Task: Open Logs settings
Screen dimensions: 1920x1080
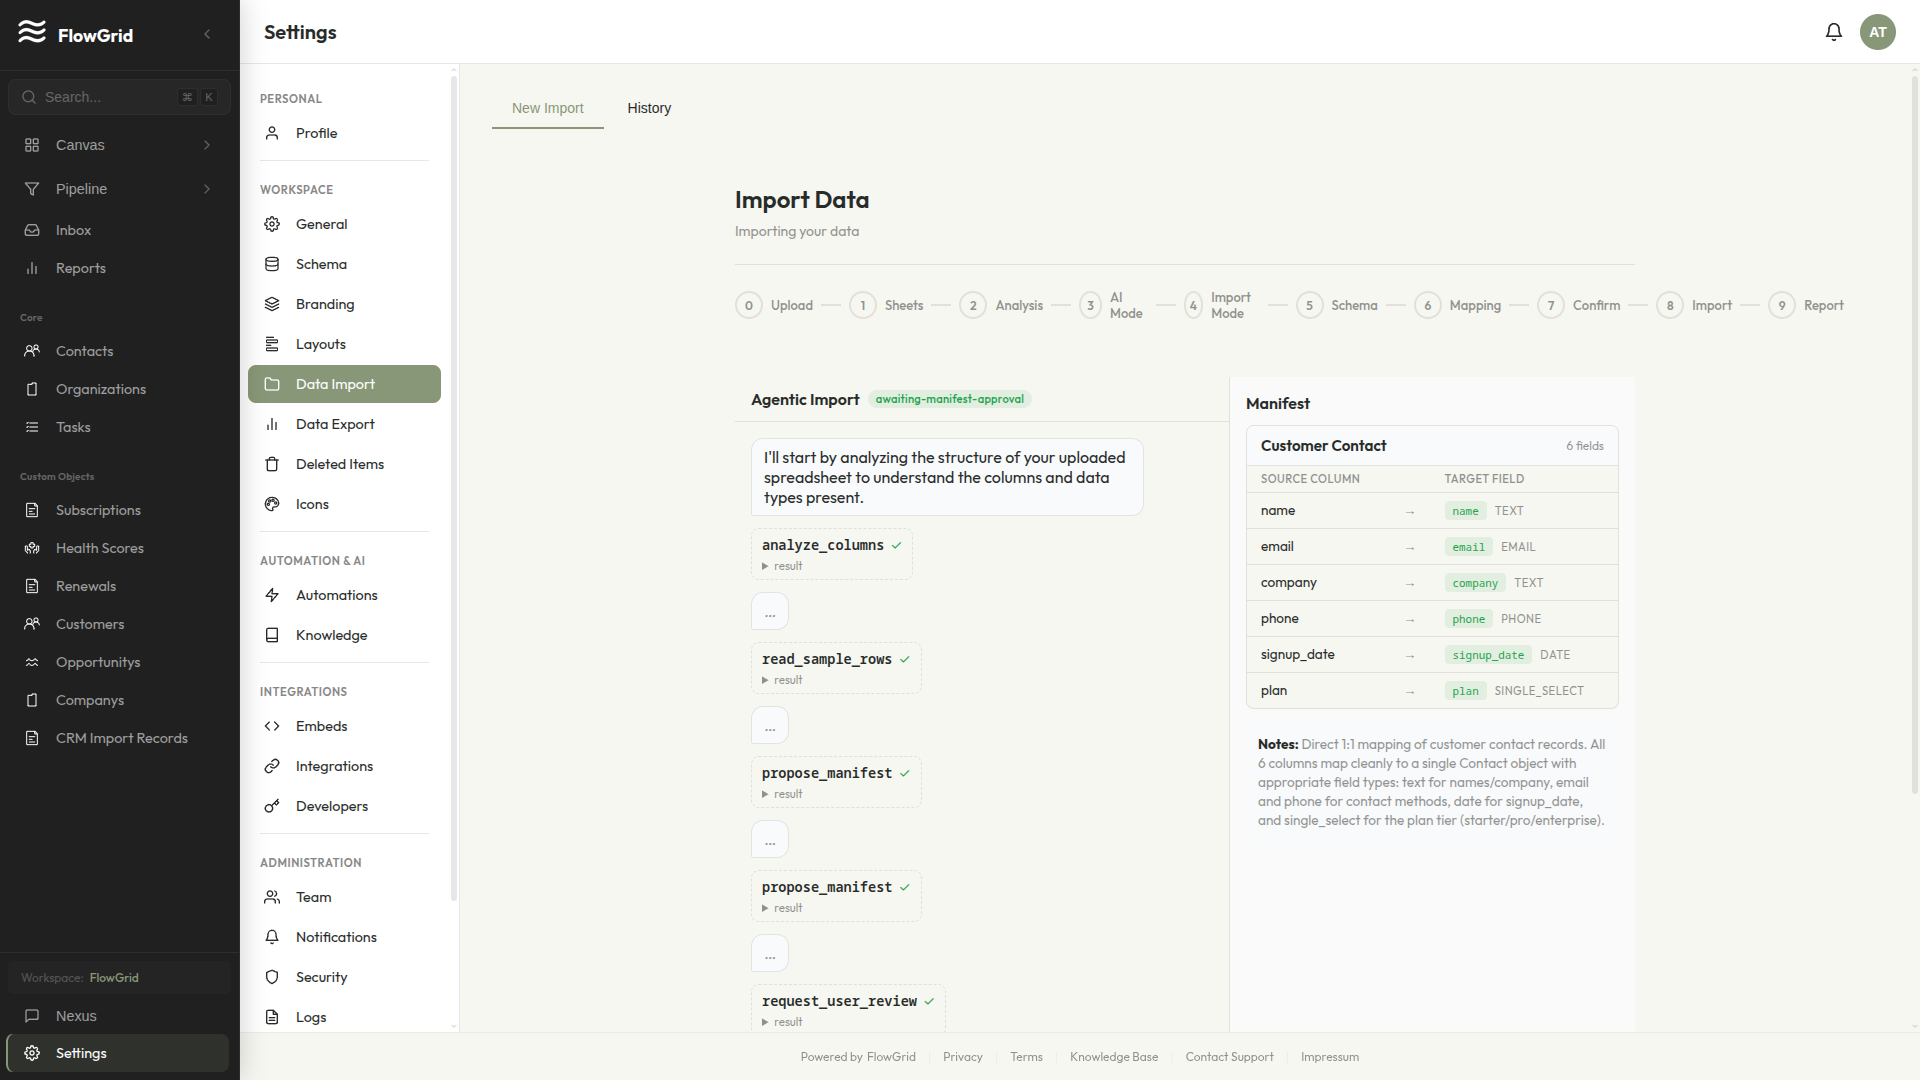Action: point(344,1017)
